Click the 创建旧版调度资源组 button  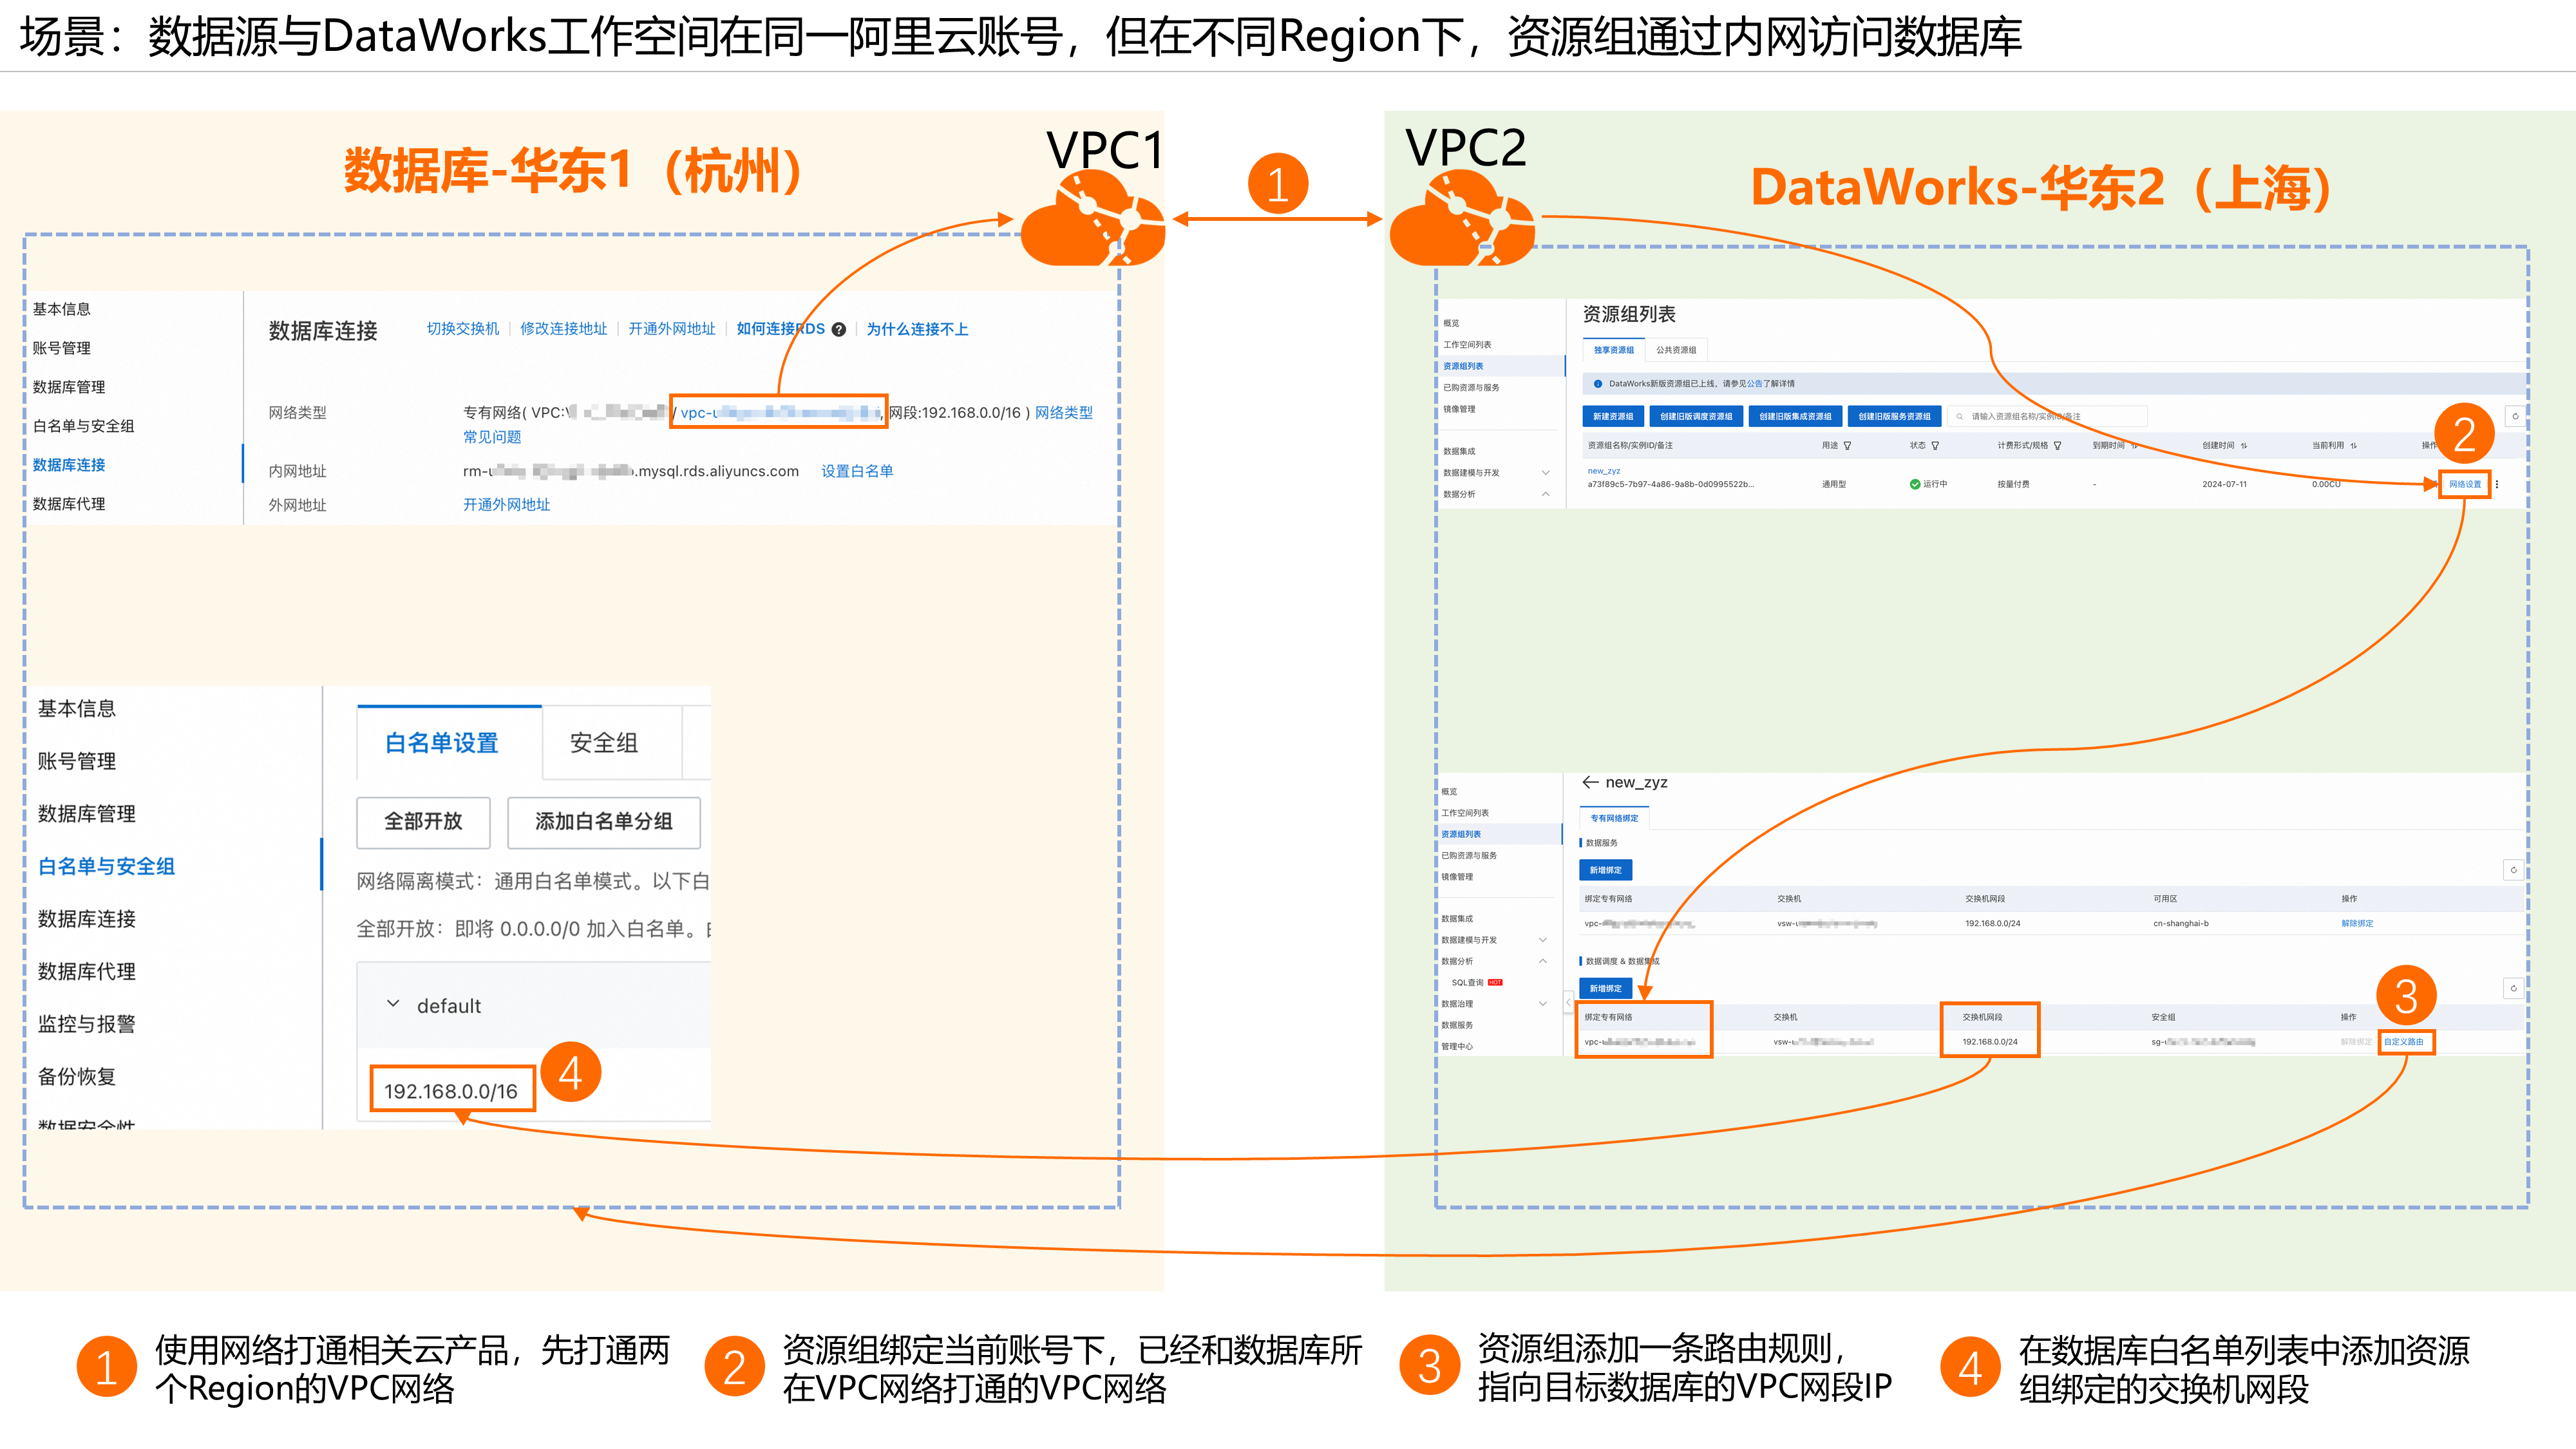pos(1696,416)
